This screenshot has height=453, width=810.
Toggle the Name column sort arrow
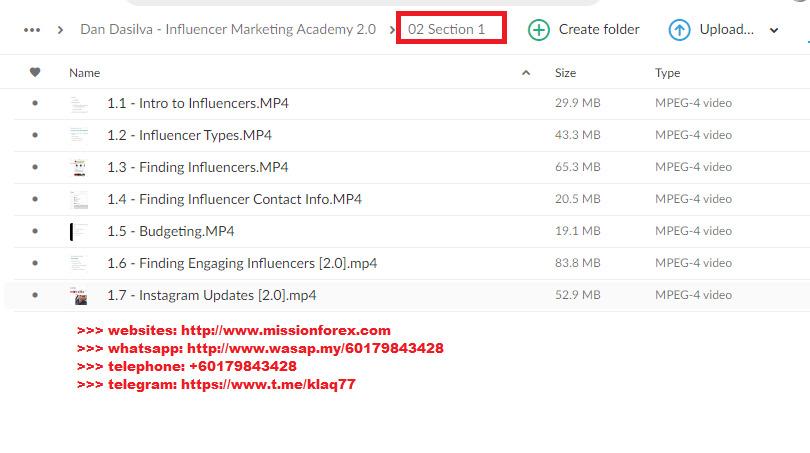tap(526, 73)
